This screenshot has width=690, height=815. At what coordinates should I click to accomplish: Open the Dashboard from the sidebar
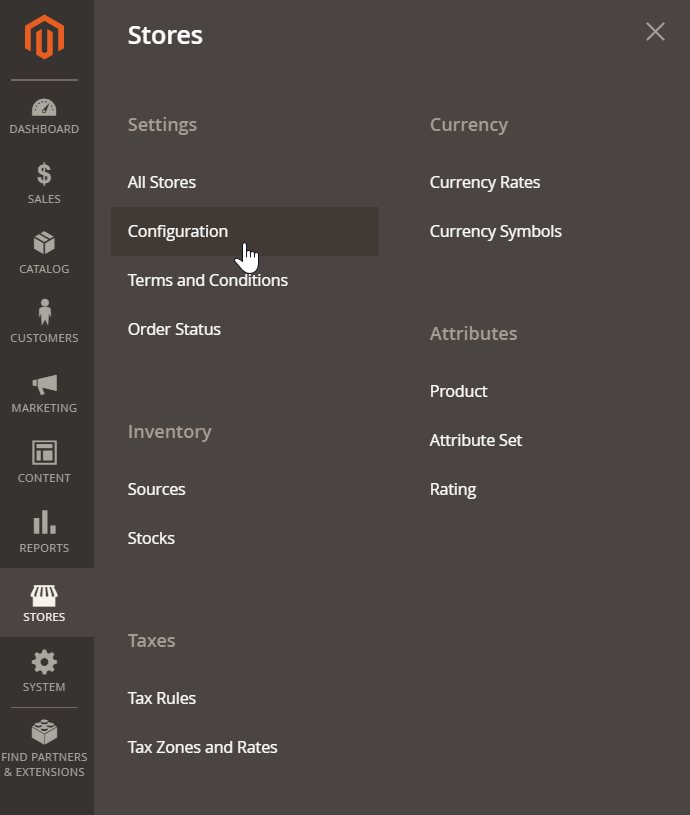(44, 113)
